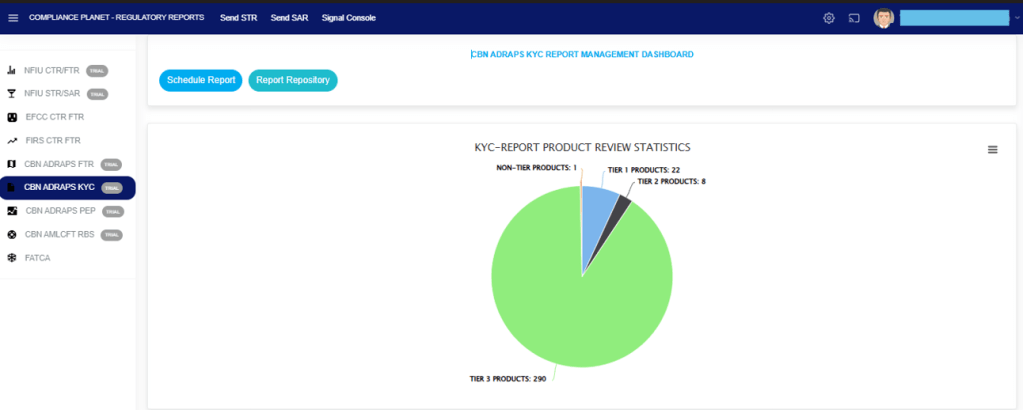Open the settings gear icon
This screenshot has width=1023, height=410.
point(828,18)
